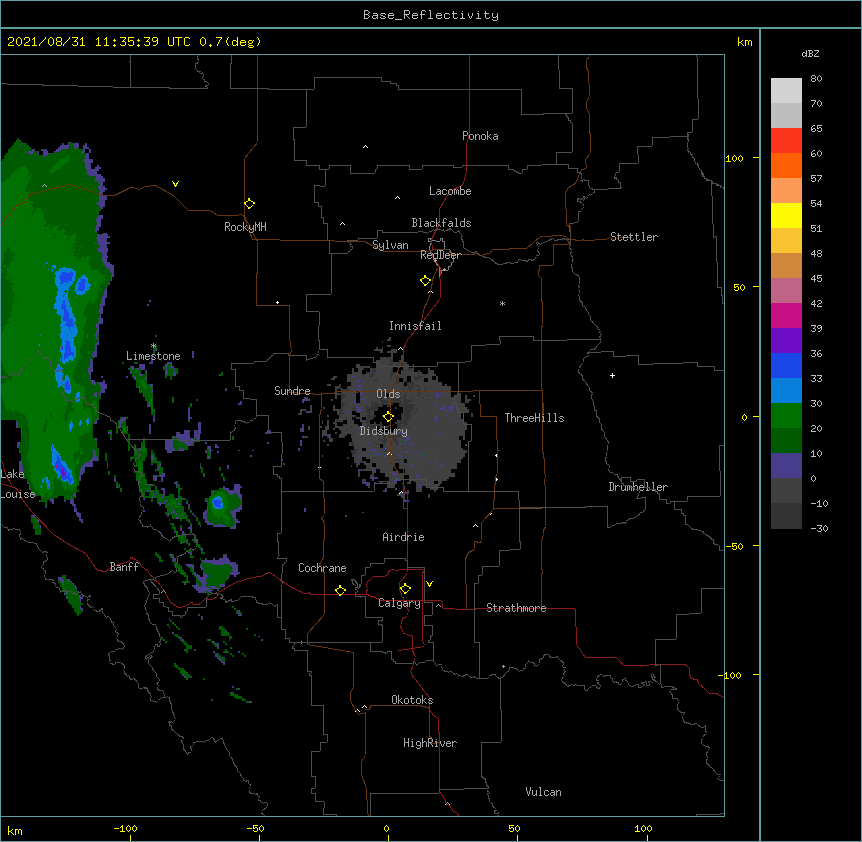
Task: Click the Cochrane town label
Action: (x=322, y=568)
